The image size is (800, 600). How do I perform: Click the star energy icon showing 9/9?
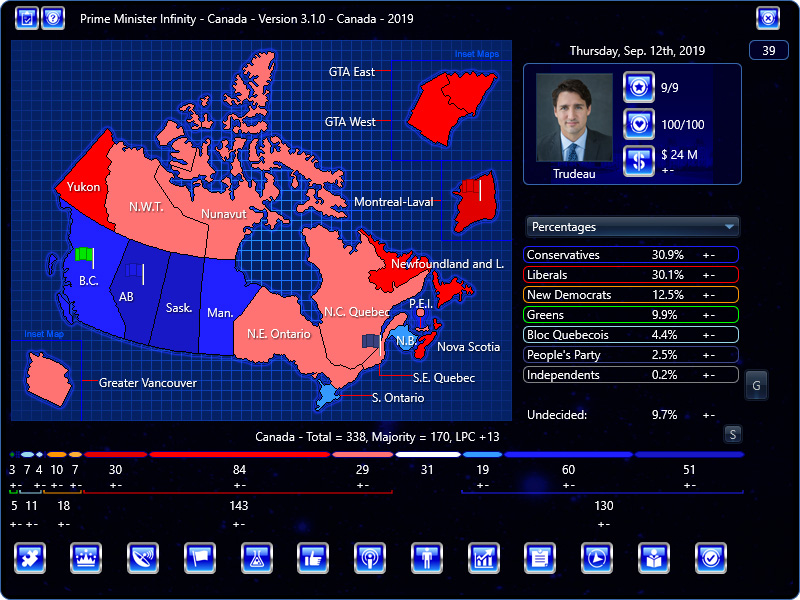[638, 87]
